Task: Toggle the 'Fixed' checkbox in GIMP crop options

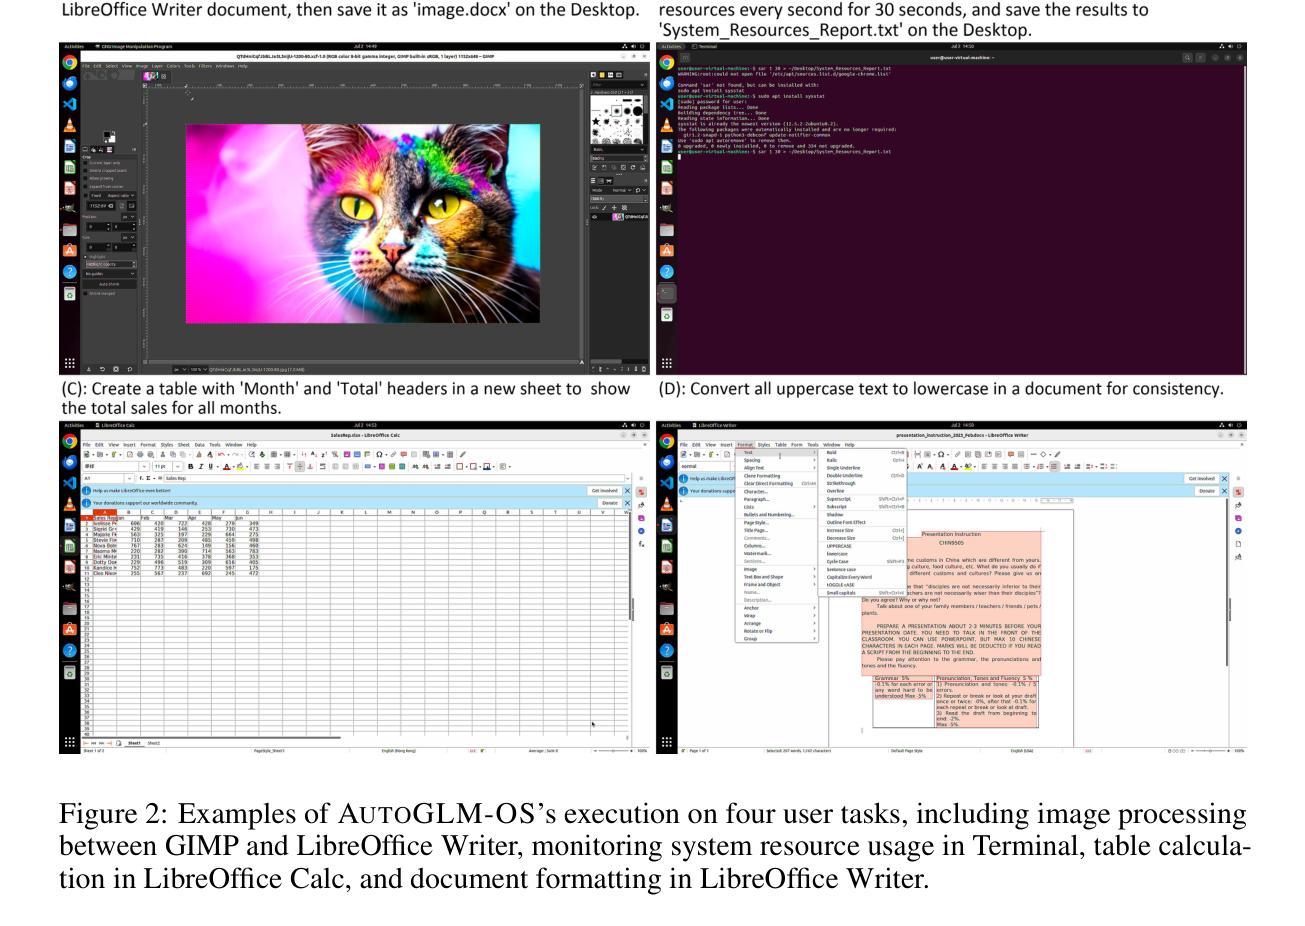Action: coord(85,196)
